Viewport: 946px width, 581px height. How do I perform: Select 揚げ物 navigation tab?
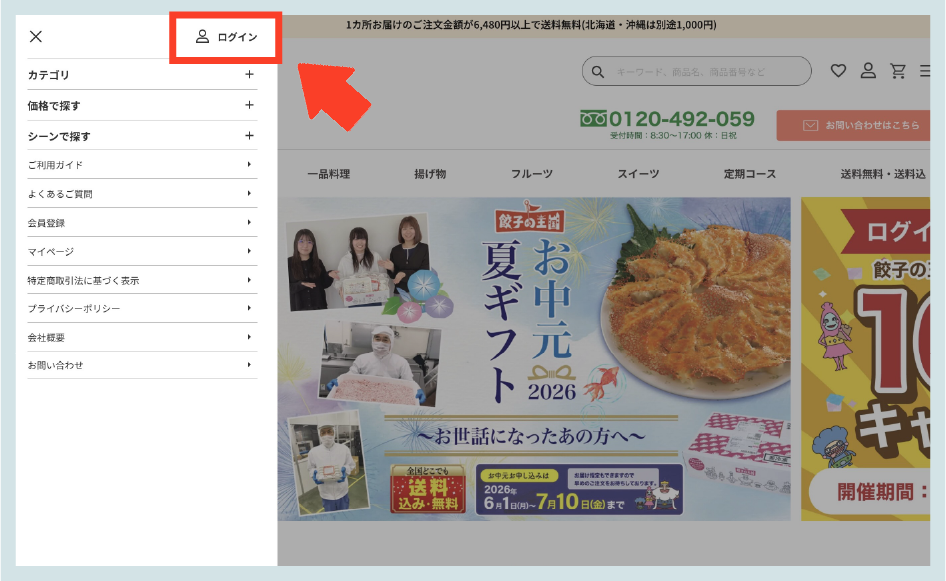click(x=430, y=174)
